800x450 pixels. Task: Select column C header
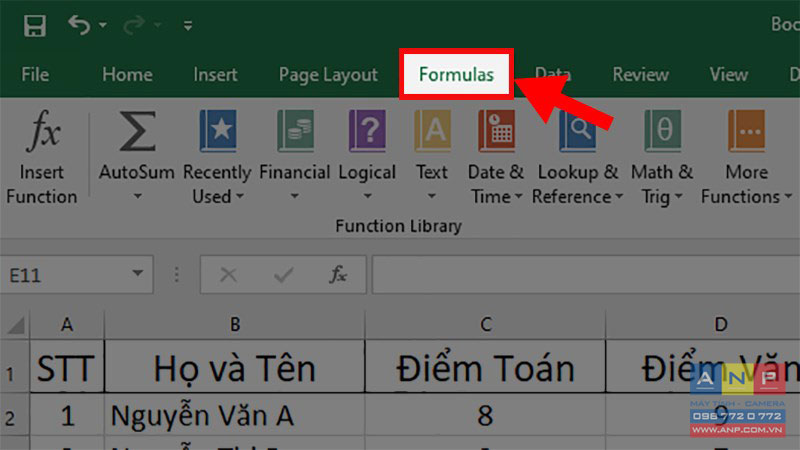(x=485, y=324)
